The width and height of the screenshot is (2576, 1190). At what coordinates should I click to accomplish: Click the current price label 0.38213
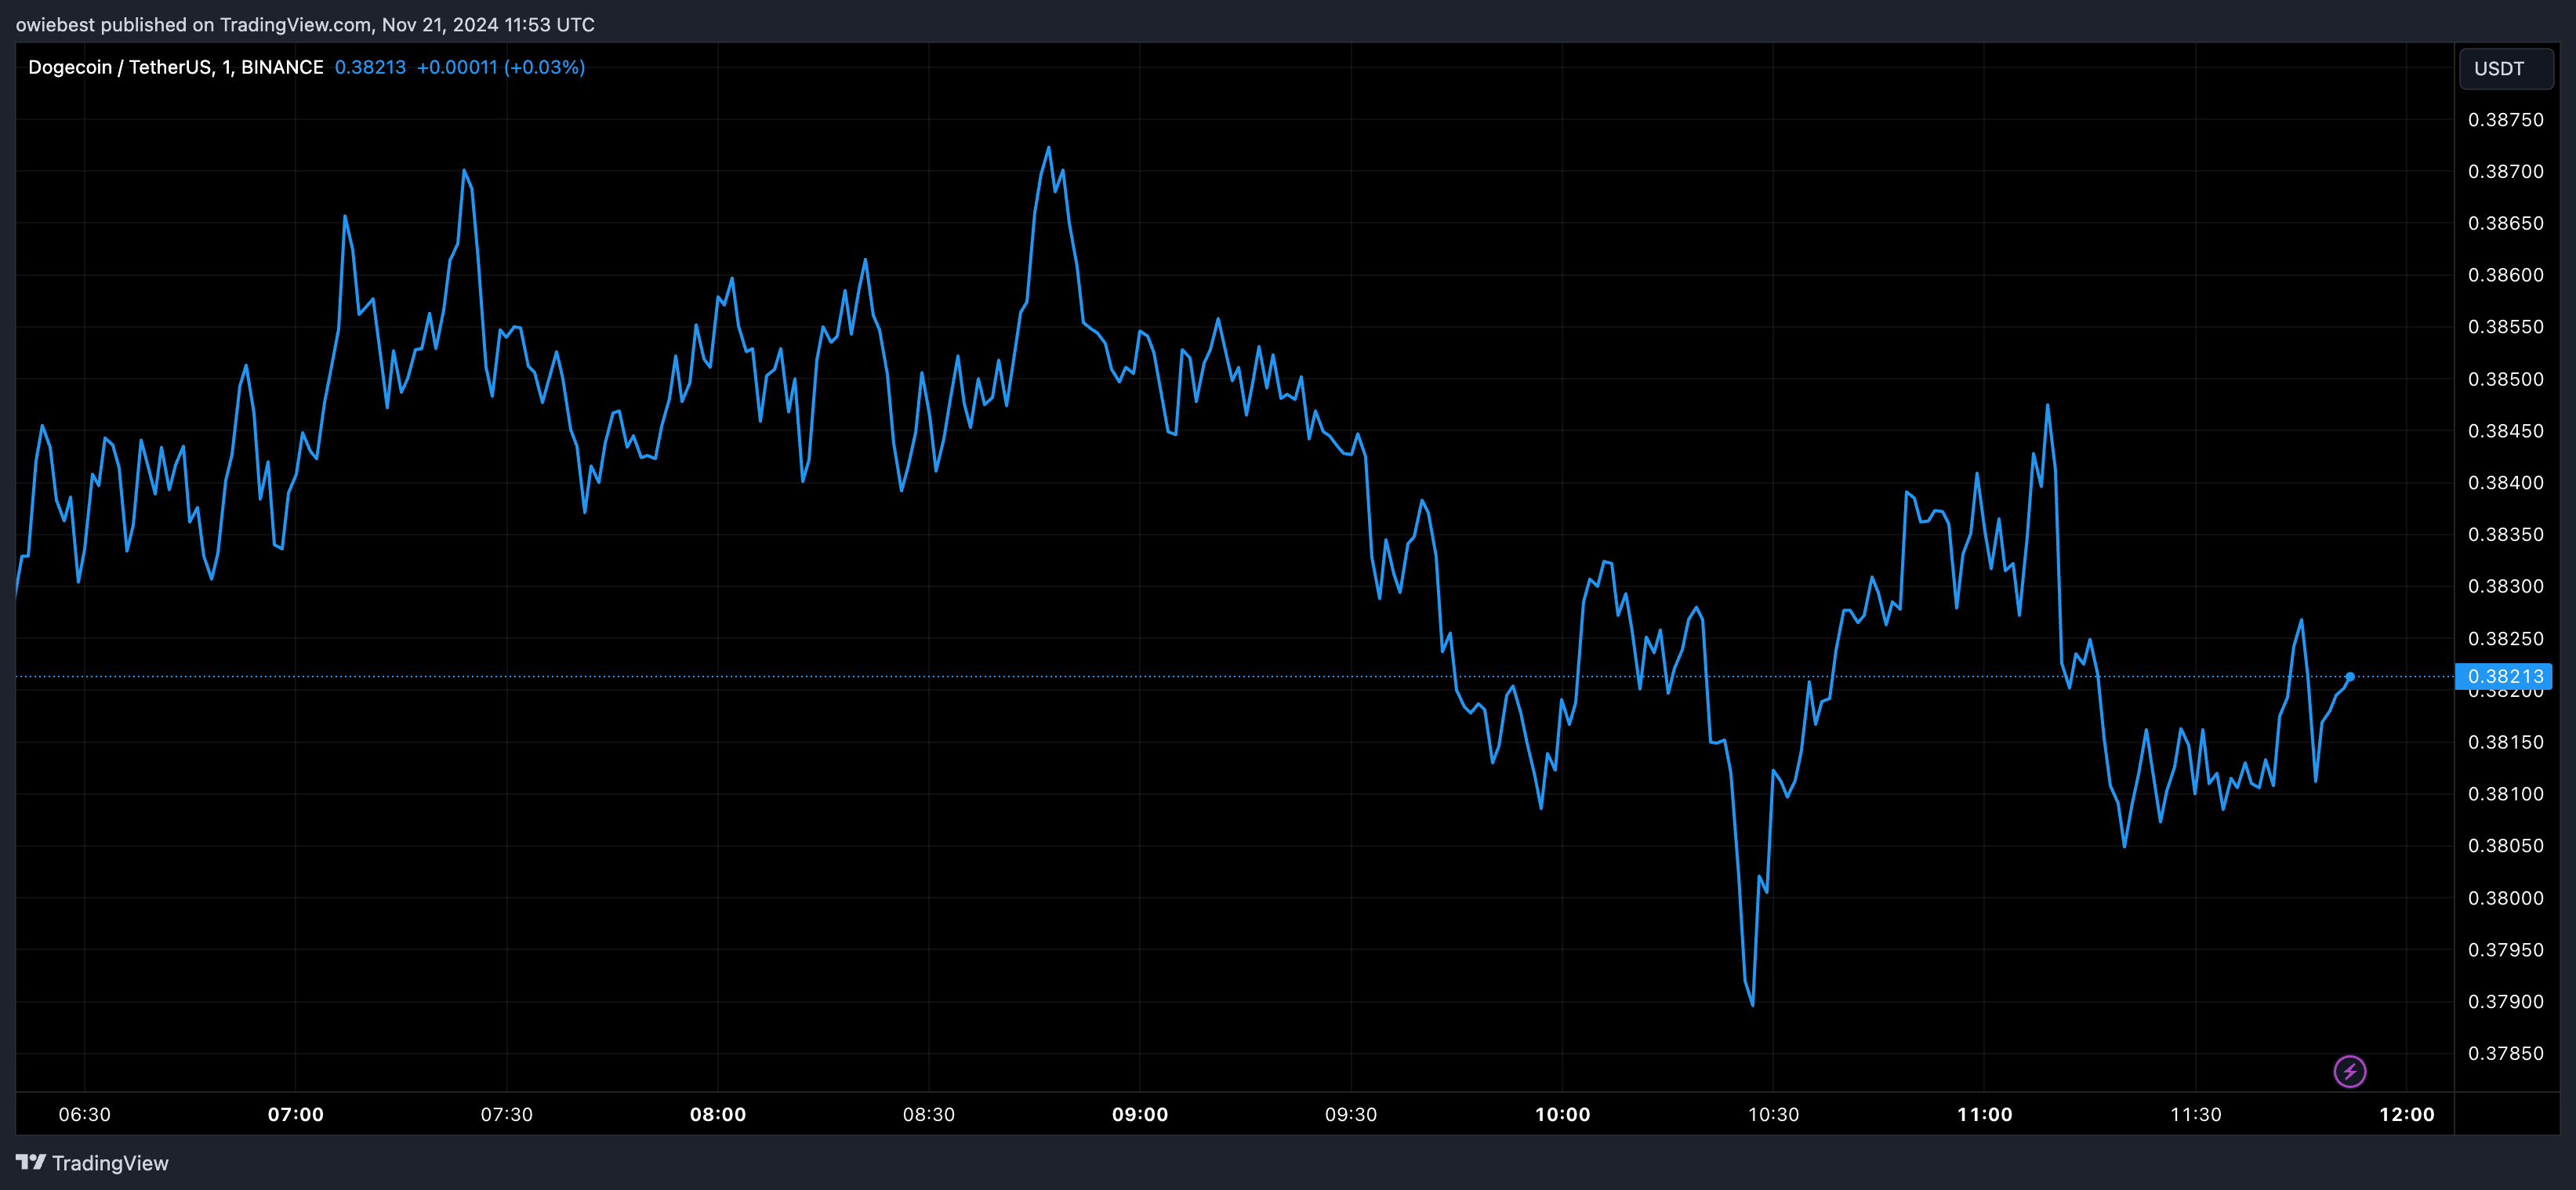[2504, 676]
